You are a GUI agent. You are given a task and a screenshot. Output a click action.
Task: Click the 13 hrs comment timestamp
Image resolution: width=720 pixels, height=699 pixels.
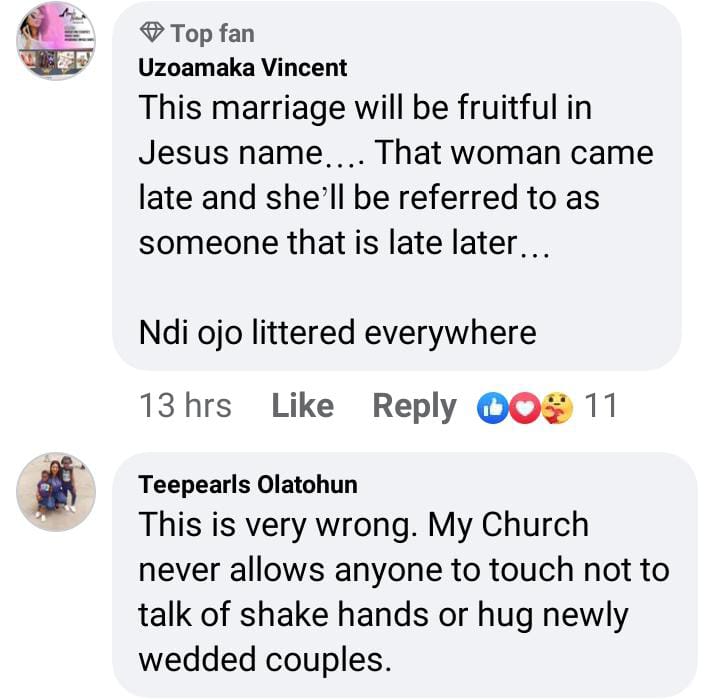pyautogui.click(x=185, y=406)
